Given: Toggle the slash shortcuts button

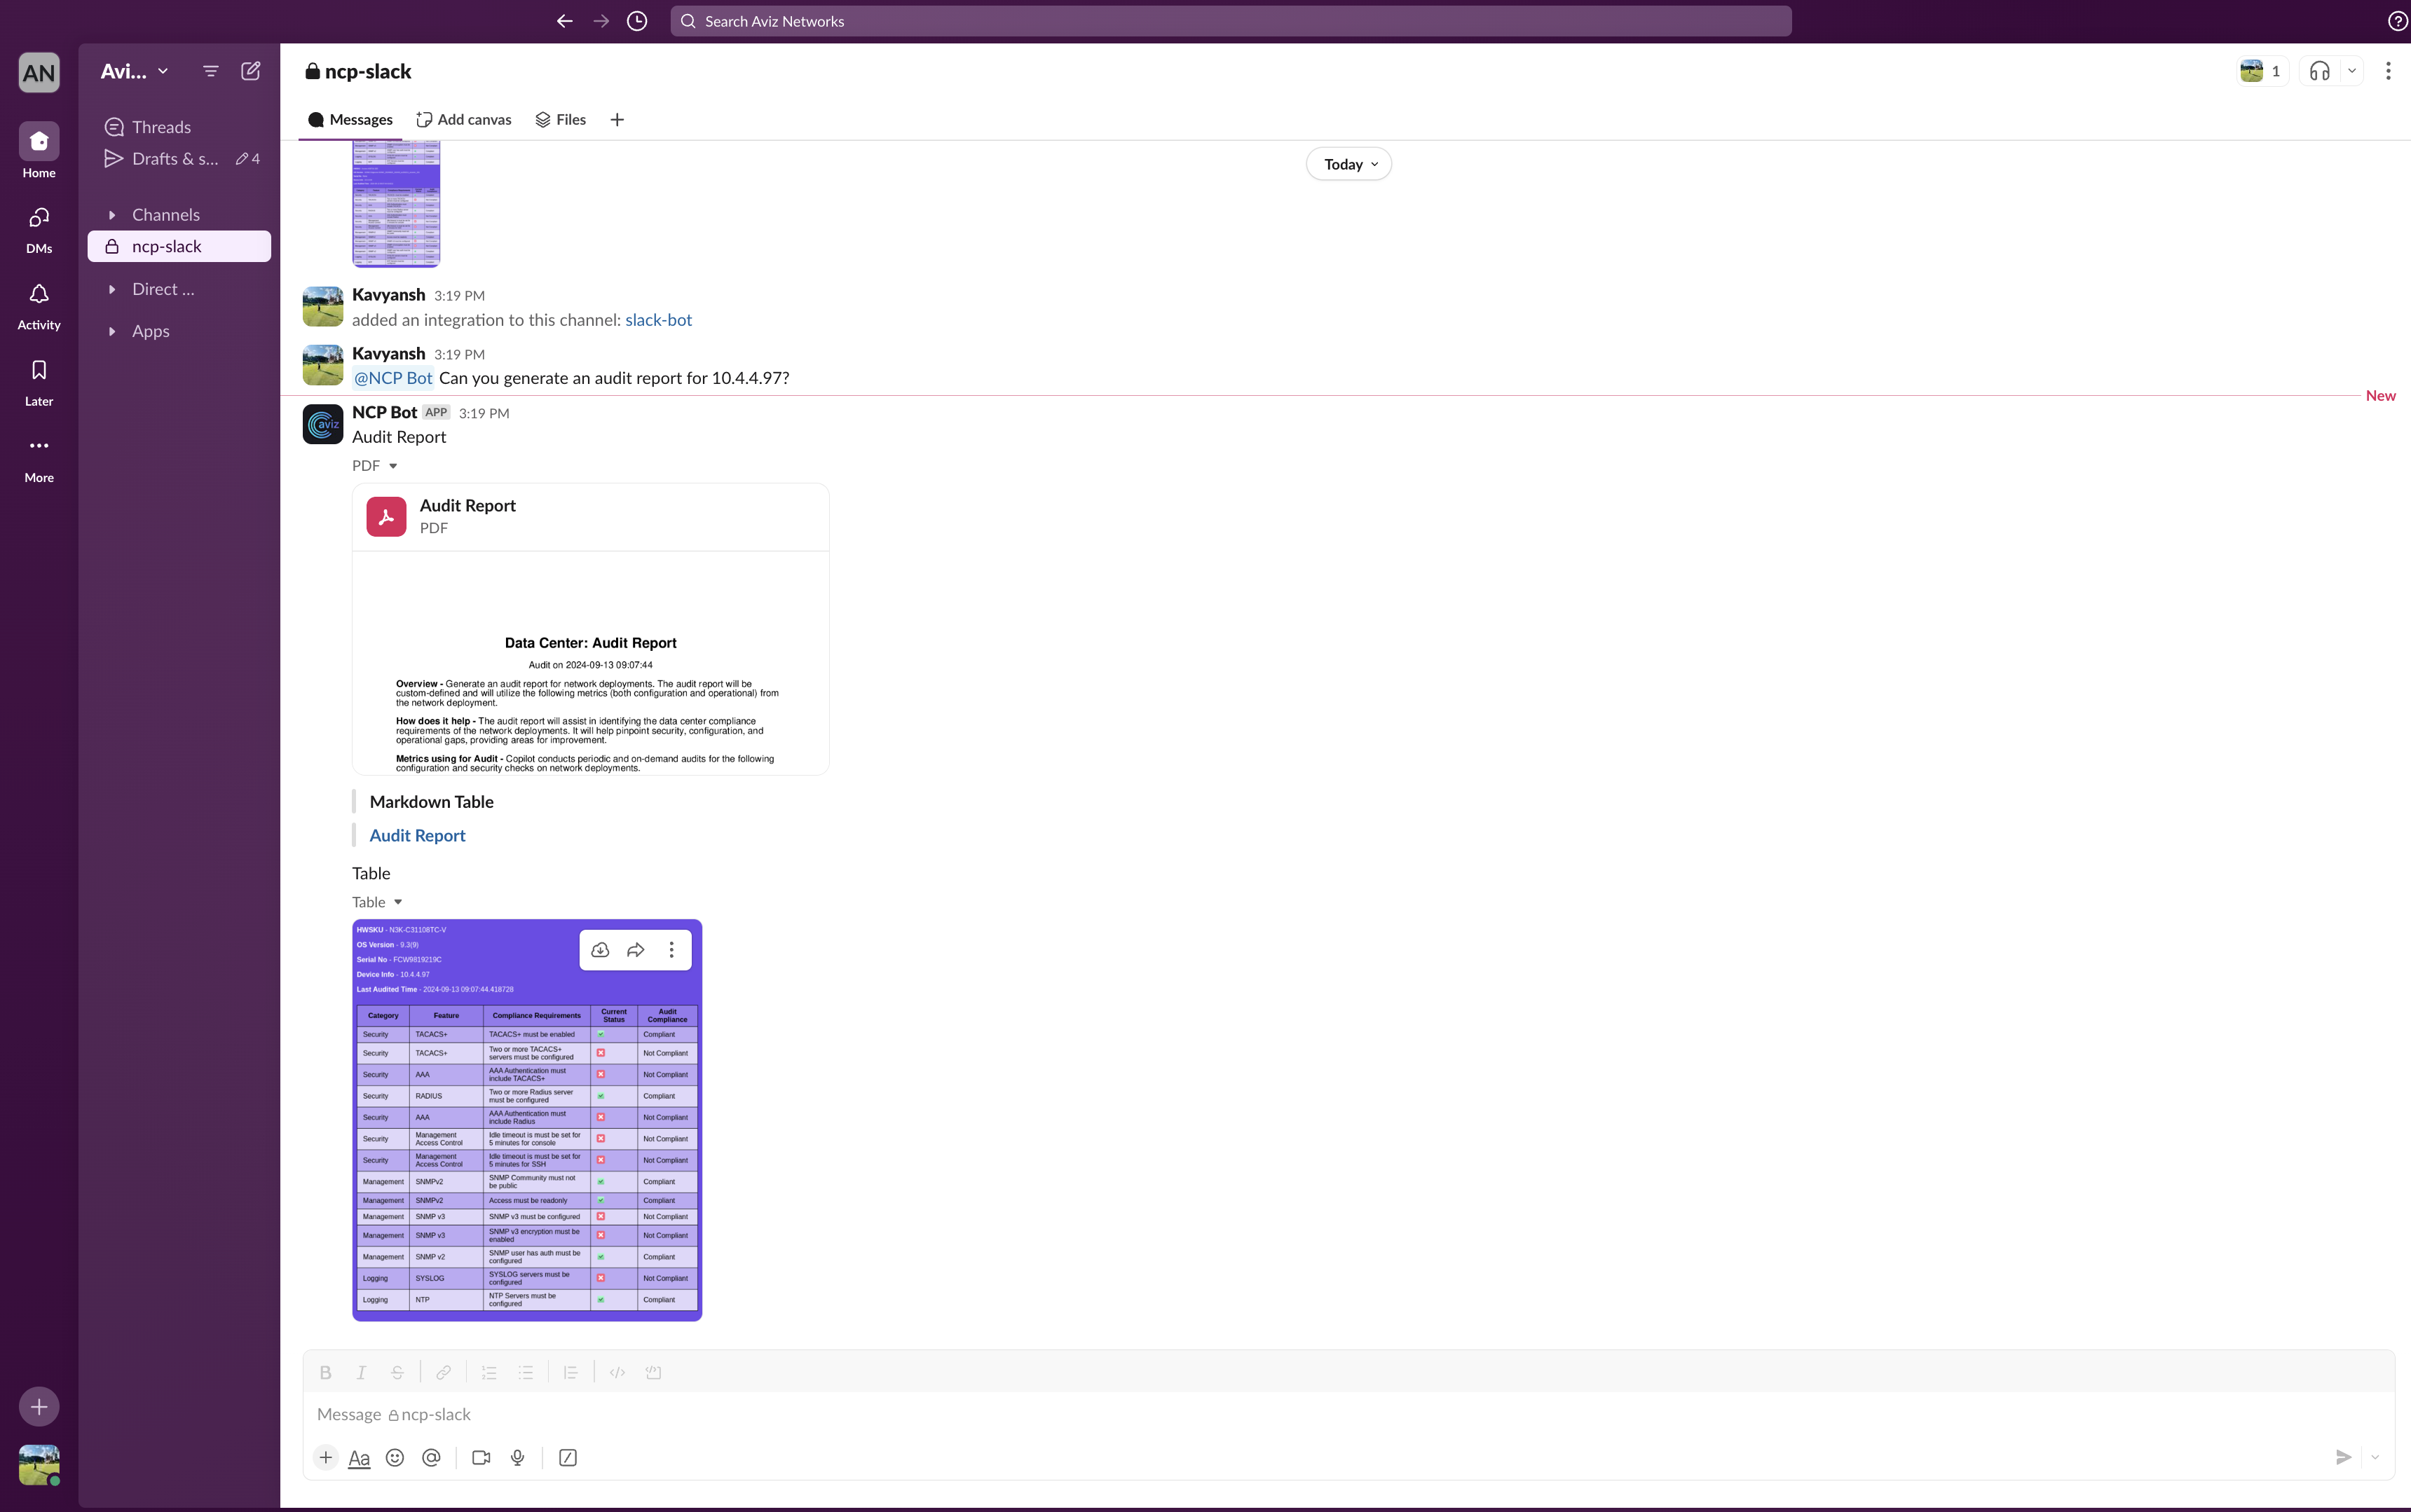Looking at the screenshot, I should pyautogui.click(x=568, y=1457).
